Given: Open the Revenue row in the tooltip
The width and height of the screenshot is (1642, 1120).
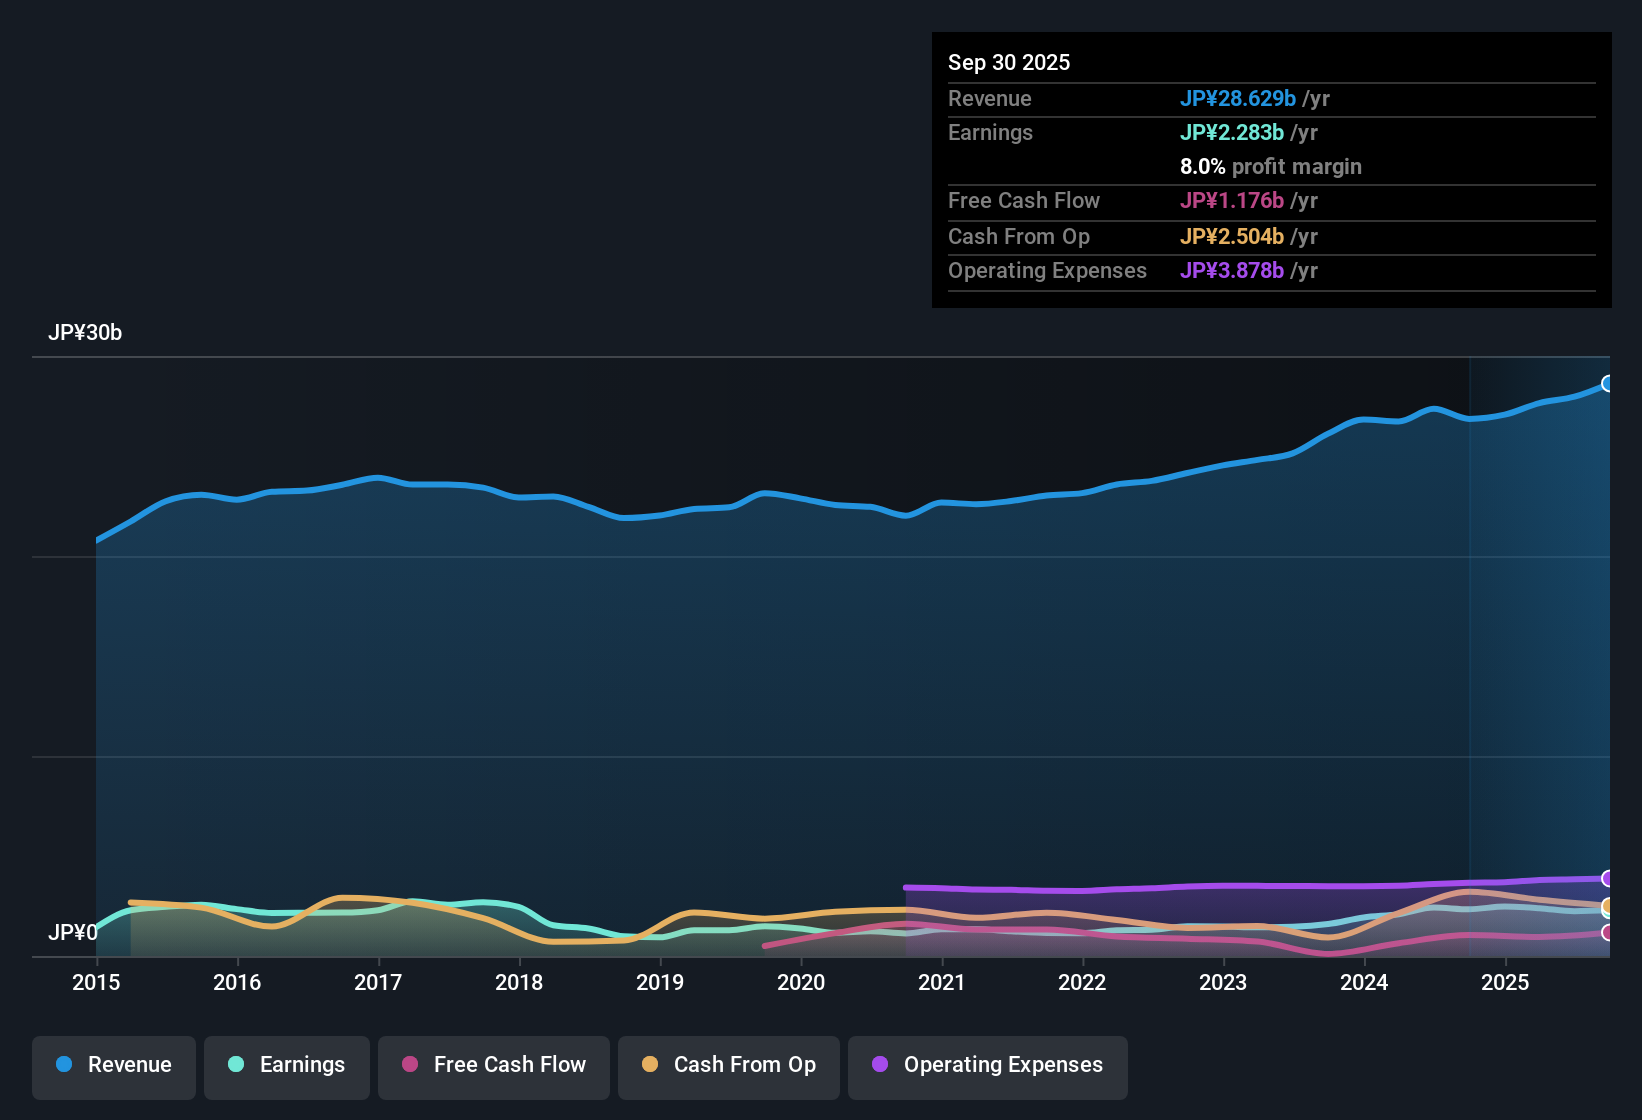Looking at the screenshot, I should [x=990, y=98].
